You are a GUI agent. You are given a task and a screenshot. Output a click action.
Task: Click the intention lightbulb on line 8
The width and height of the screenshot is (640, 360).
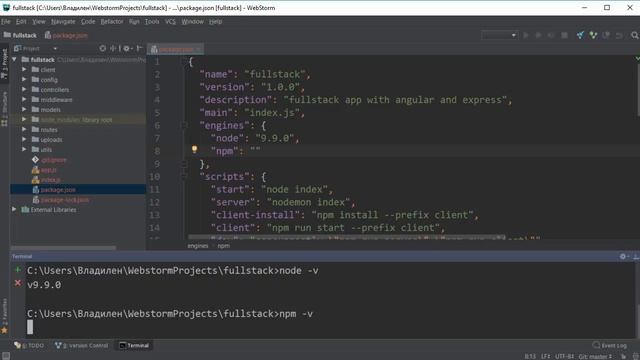tap(194, 149)
